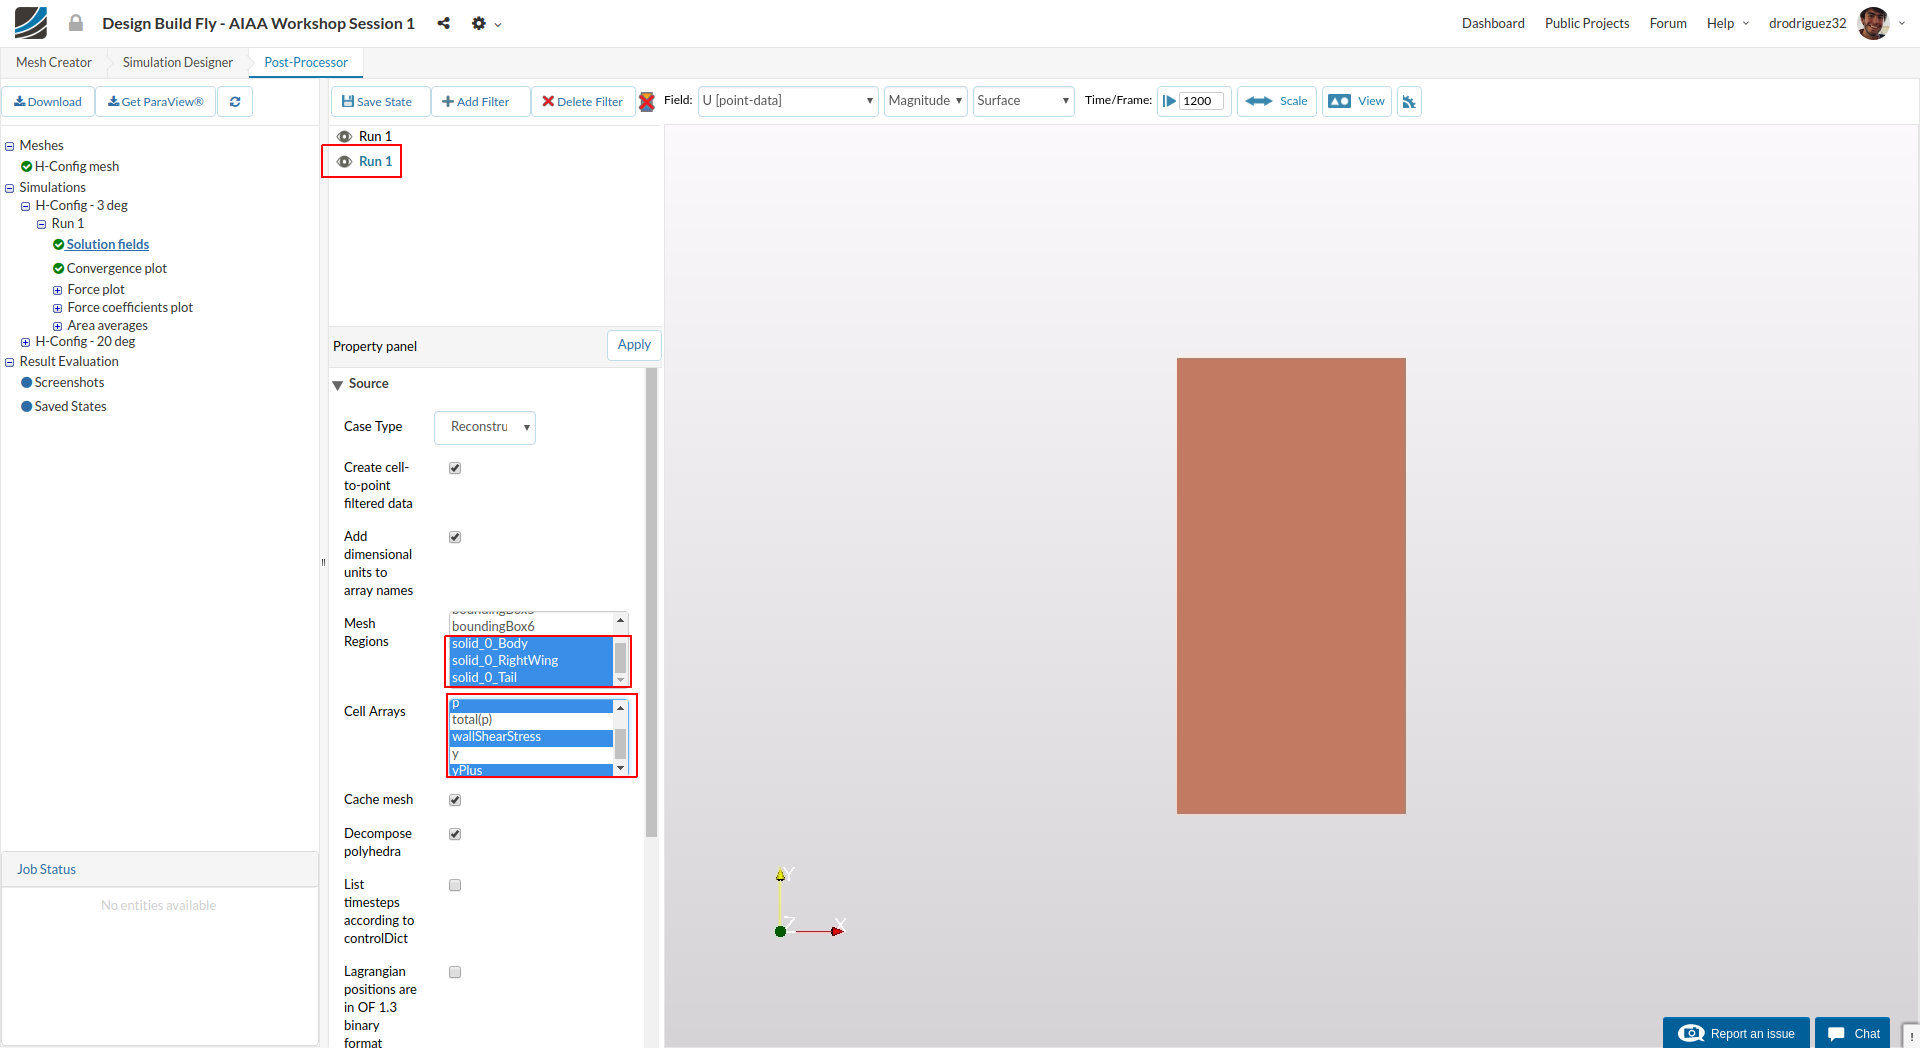Open Public Projects page
This screenshot has width=1920, height=1048.
pyautogui.click(x=1587, y=23)
